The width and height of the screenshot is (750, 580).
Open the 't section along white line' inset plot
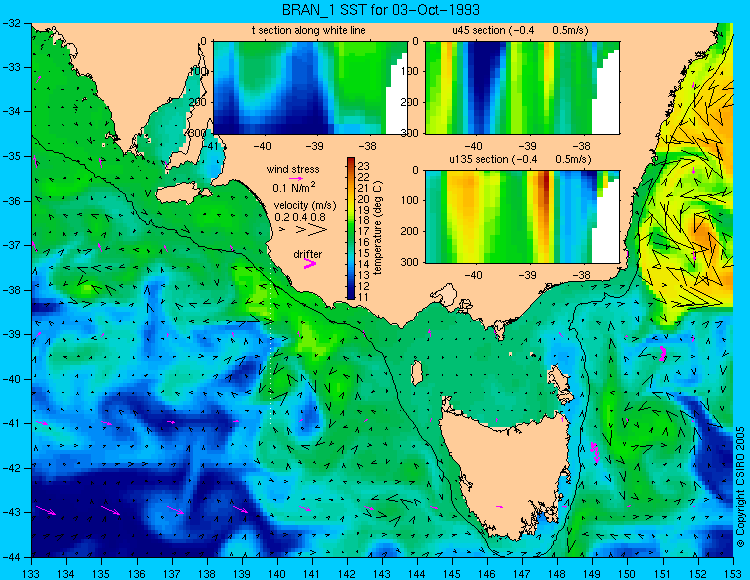click(310, 88)
